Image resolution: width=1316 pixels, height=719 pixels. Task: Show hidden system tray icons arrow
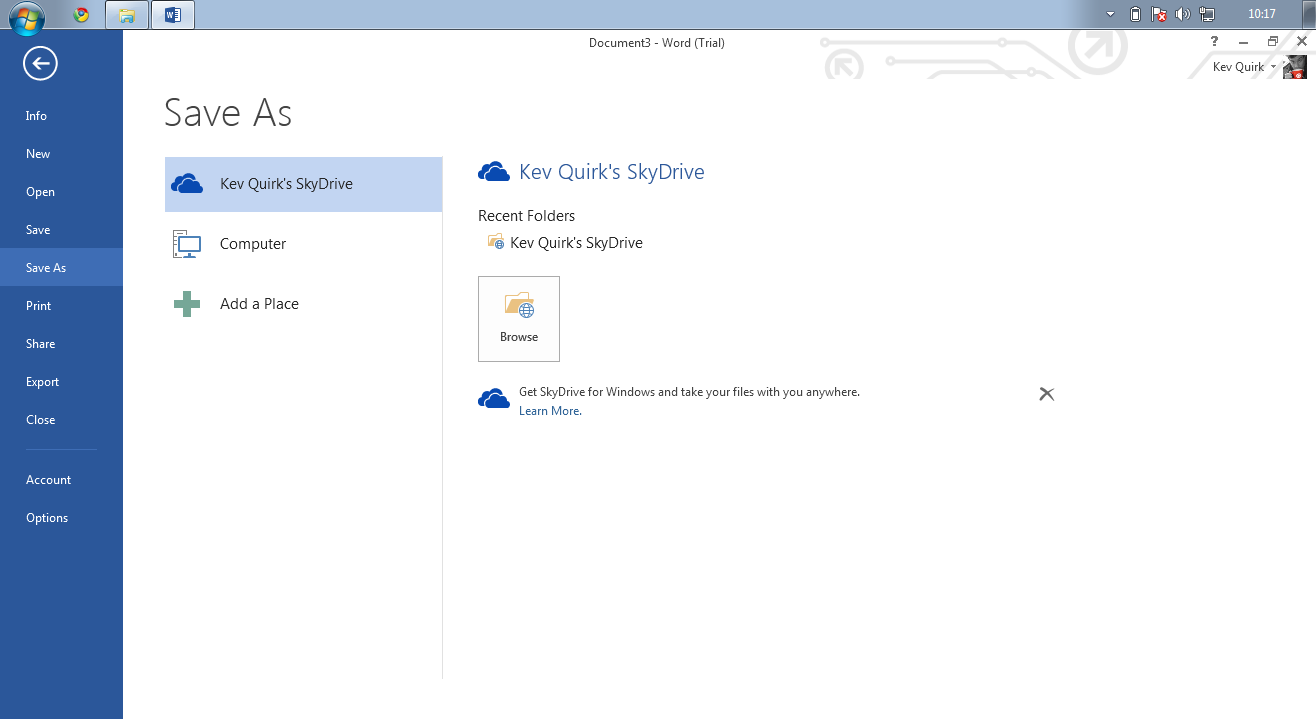click(1110, 15)
